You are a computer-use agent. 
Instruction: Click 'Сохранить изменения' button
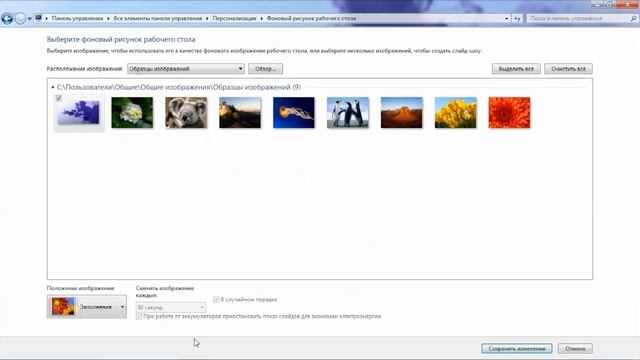(x=517, y=349)
